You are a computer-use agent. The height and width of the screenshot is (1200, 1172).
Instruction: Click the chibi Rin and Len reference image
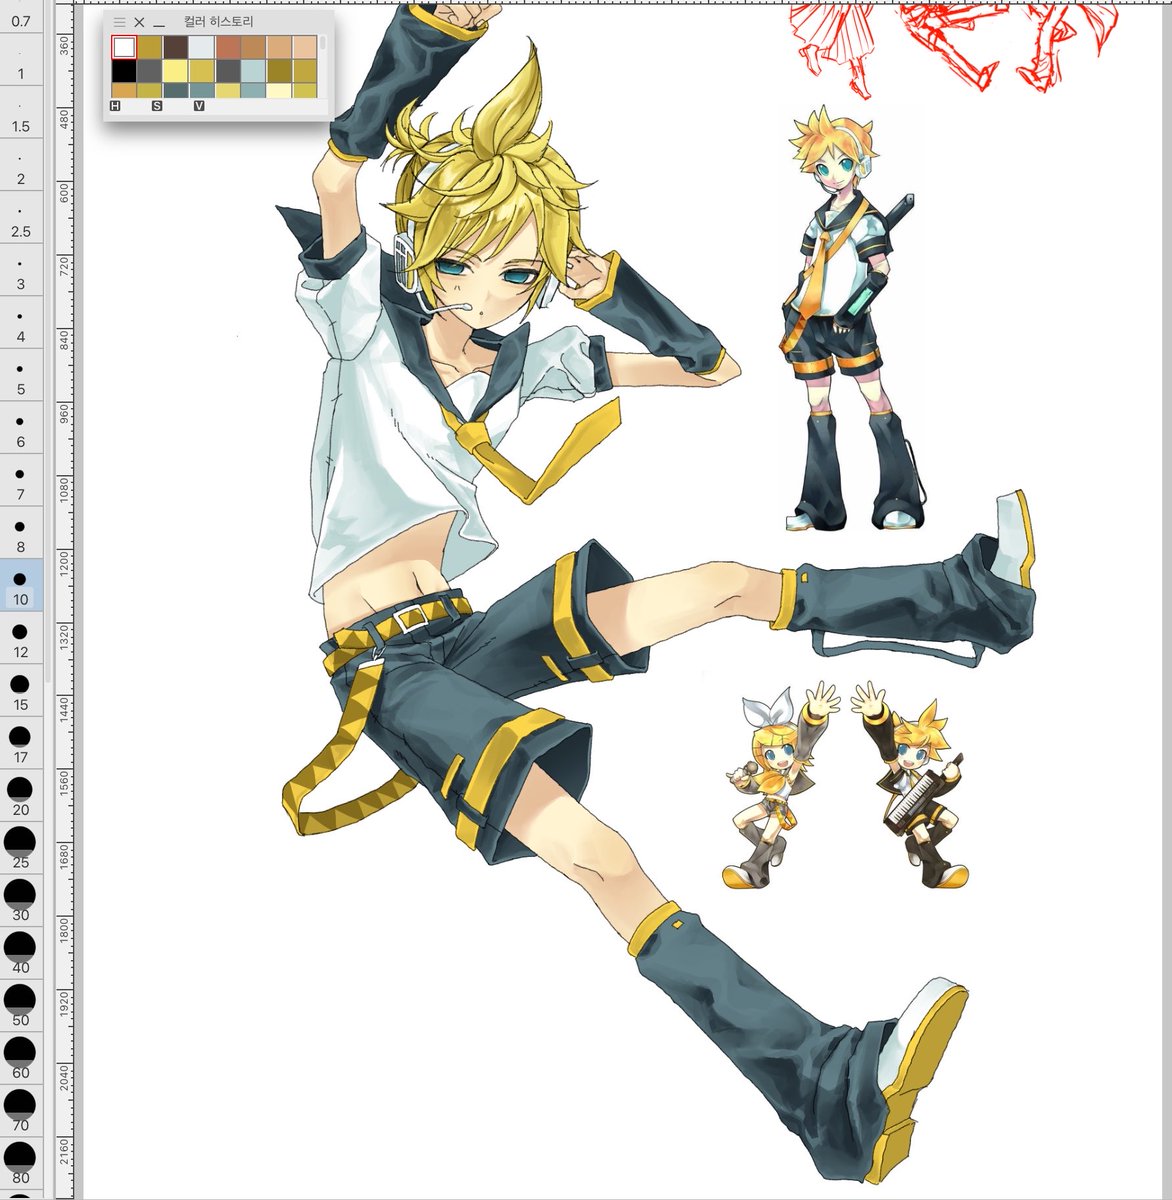click(845, 786)
